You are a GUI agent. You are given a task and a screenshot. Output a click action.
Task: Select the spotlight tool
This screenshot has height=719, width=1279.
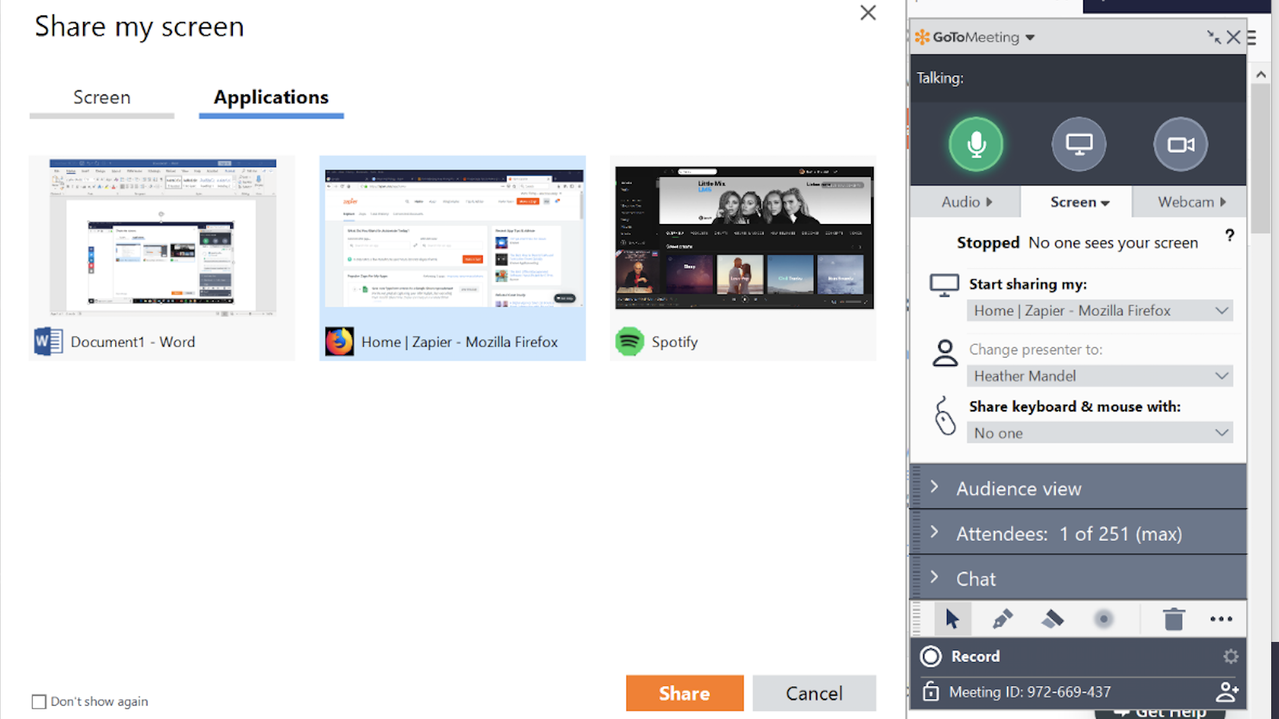1103,619
